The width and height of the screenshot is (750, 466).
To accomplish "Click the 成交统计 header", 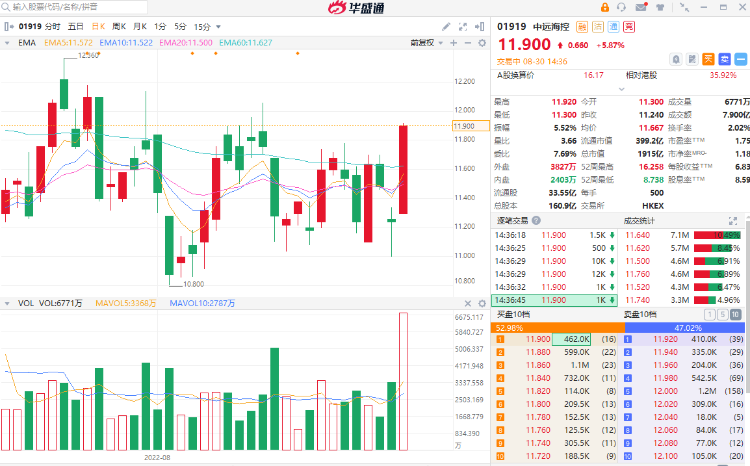I will point(642,220).
